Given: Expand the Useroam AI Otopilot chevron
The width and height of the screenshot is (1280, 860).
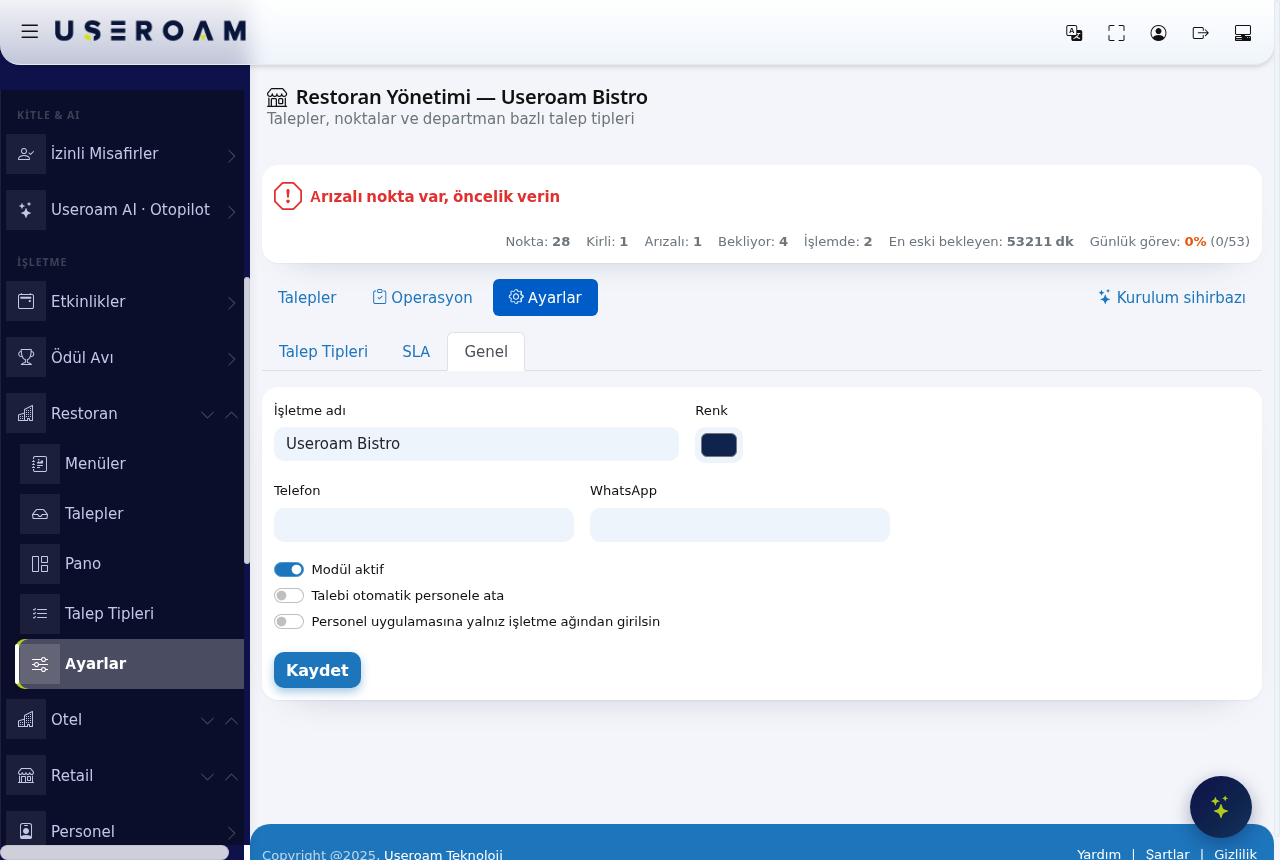Looking at the screenshot, I should [231, 211].
